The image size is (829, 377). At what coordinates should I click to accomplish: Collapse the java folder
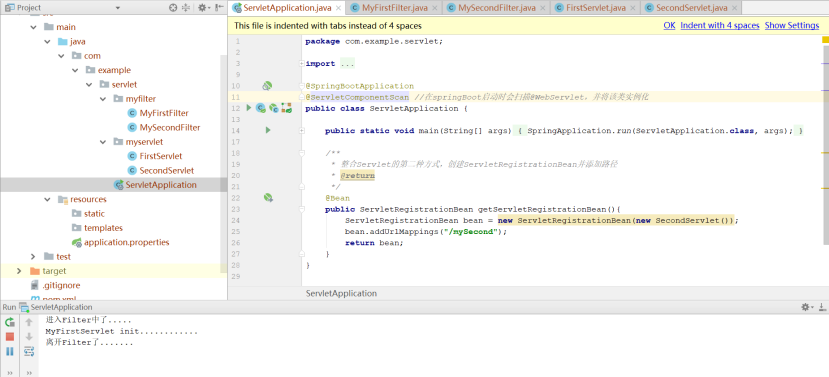[x=48, y=41]
